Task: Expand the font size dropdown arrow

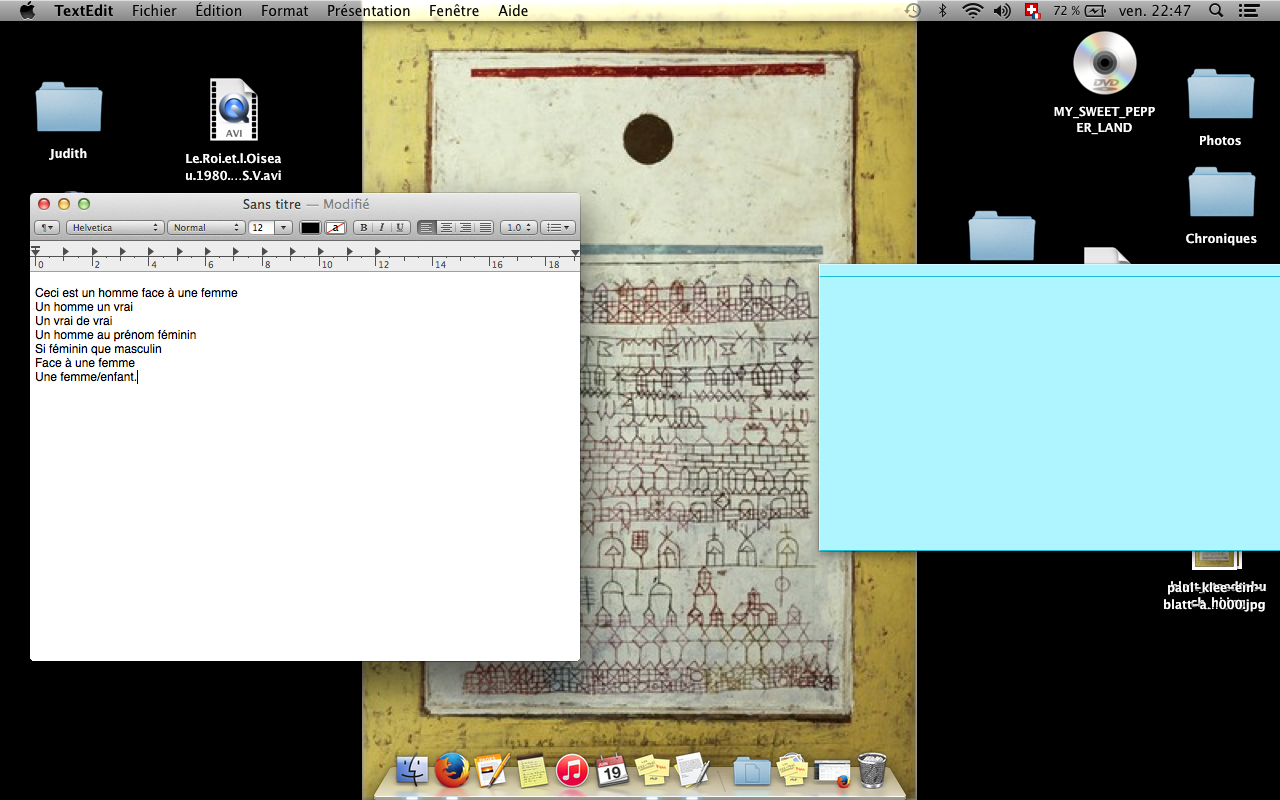Action: [283, 228]
